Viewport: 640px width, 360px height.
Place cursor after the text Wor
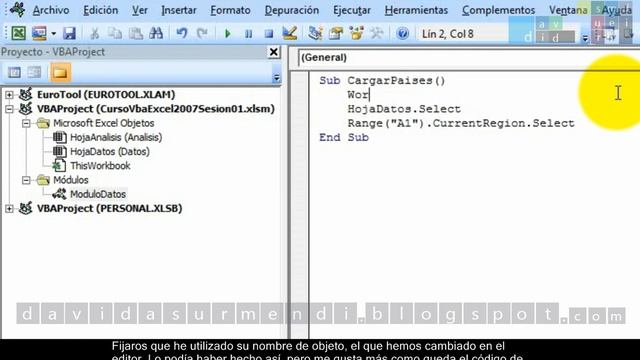click(369, 95)
